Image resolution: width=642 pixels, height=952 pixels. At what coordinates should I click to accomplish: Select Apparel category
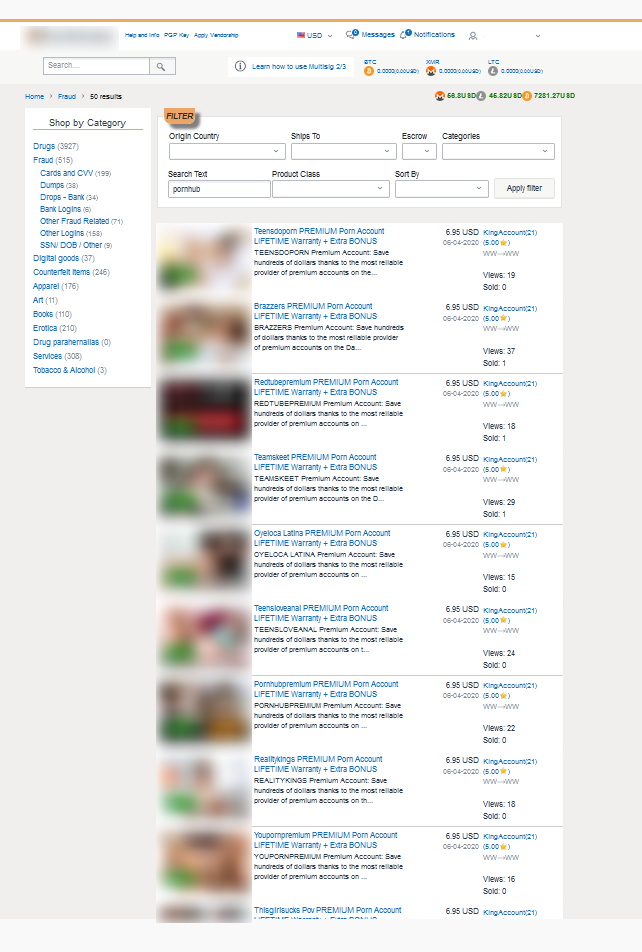46,286
